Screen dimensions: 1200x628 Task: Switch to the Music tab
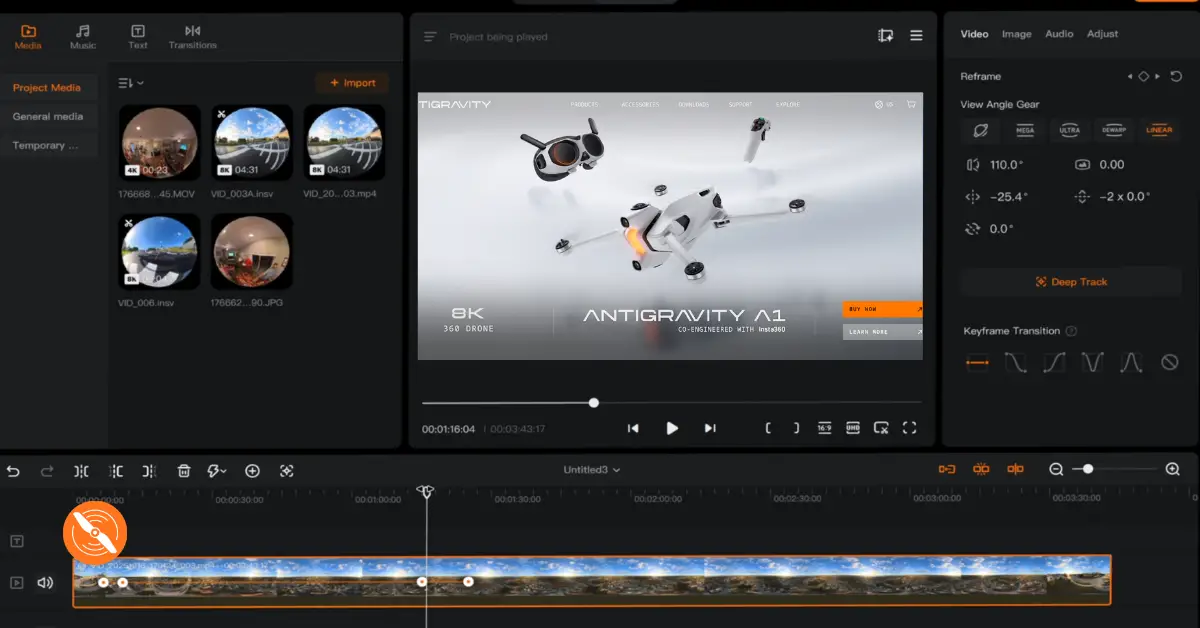pos(83,37)
